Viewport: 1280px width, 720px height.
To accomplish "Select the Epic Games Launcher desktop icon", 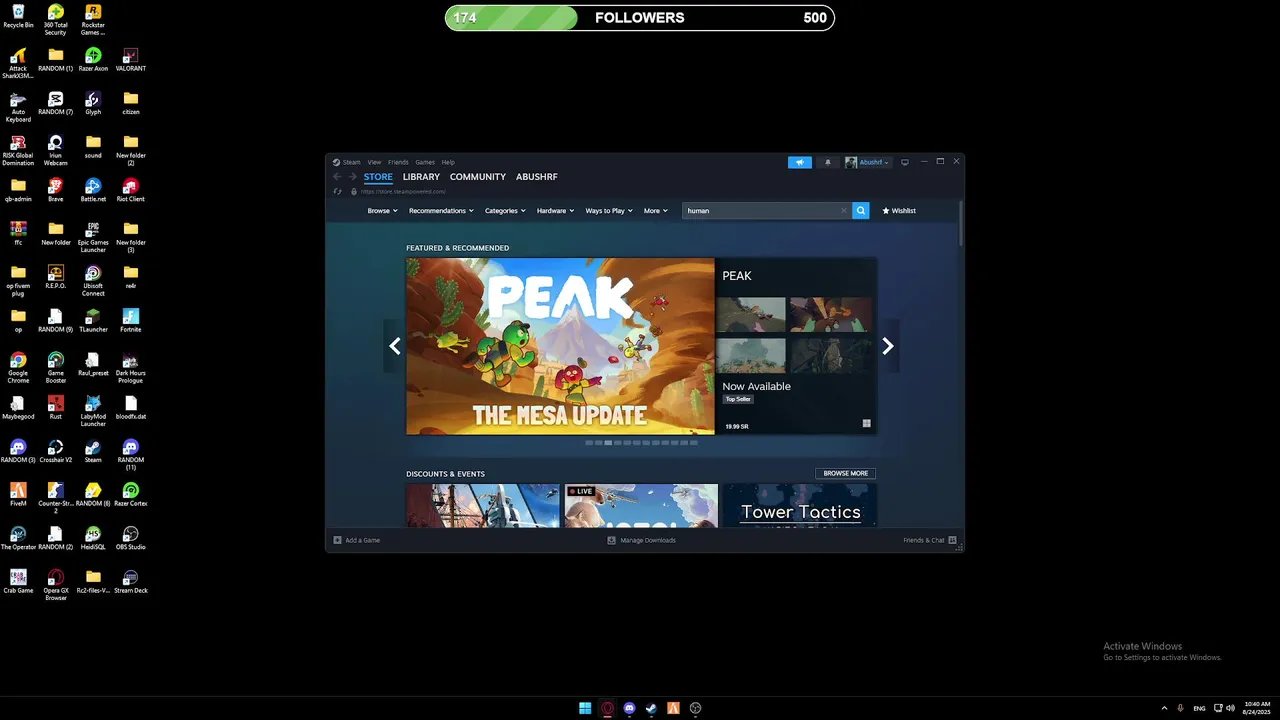I will point(93,237).
